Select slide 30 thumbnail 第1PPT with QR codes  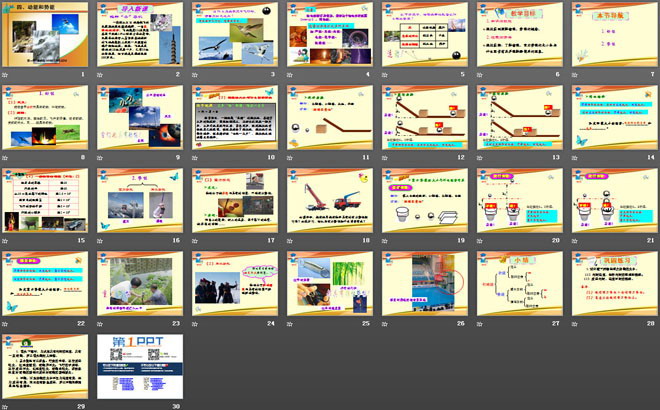pos(140,366)
